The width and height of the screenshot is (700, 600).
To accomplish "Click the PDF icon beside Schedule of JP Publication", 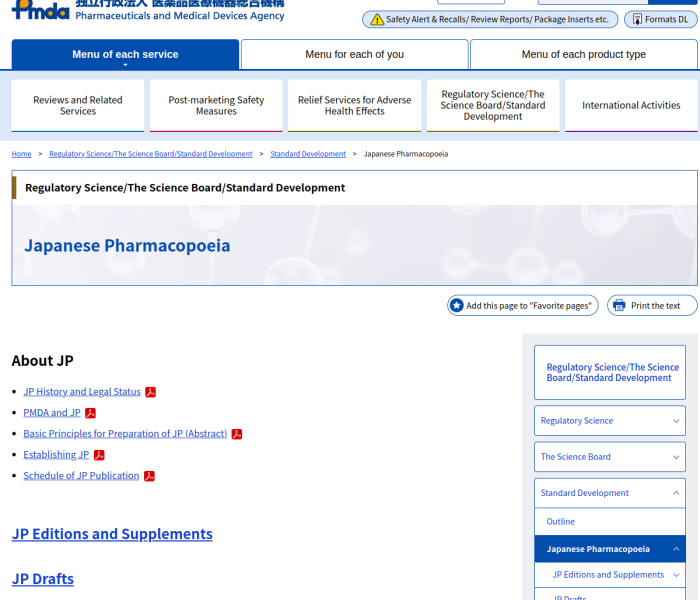I will point(149,476).
